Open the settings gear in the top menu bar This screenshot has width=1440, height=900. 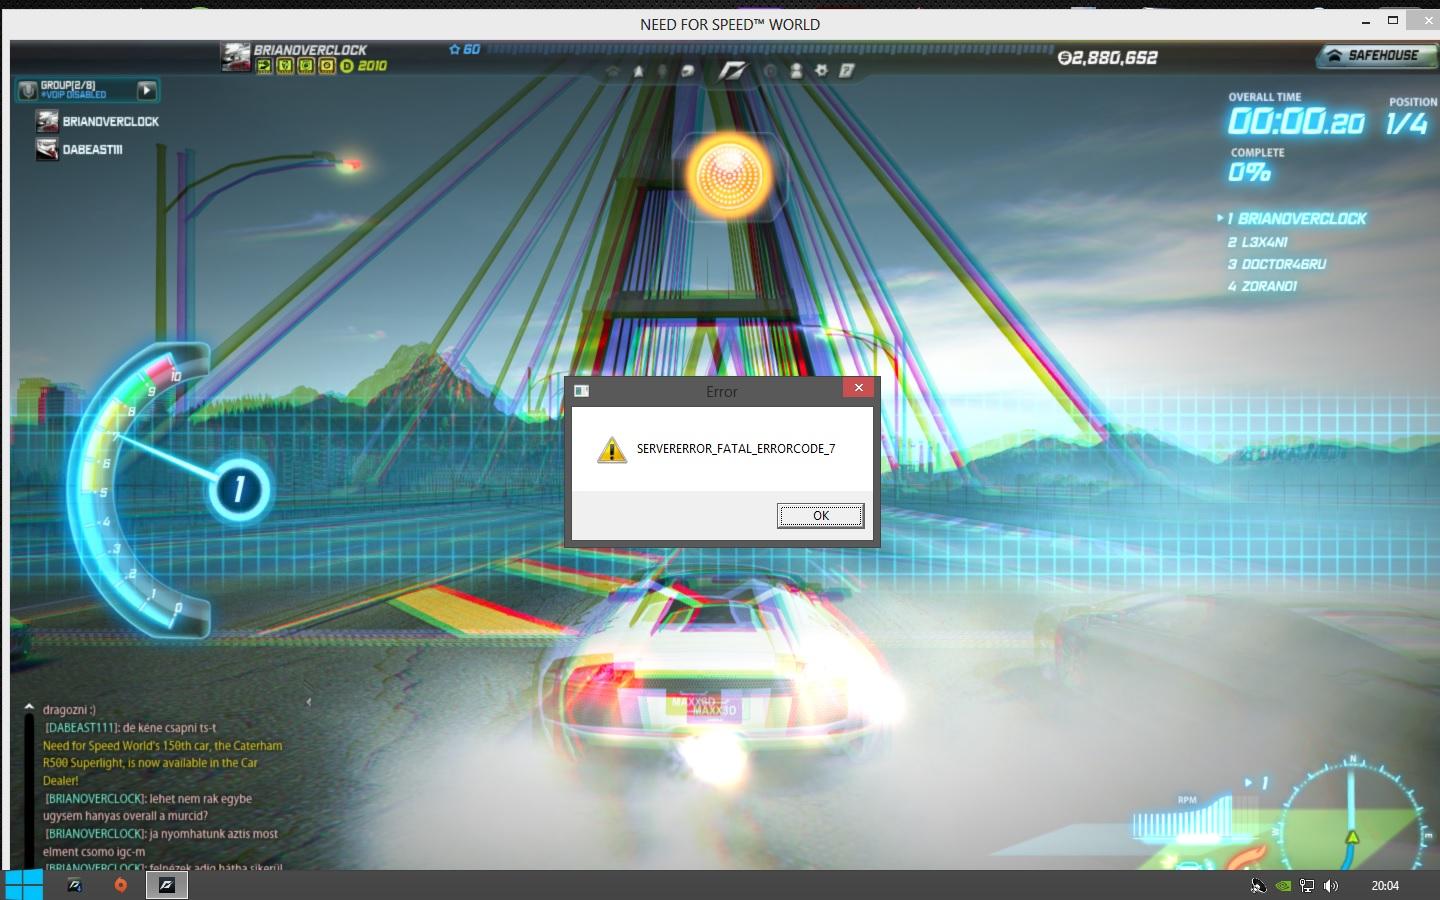coord(821,71)
